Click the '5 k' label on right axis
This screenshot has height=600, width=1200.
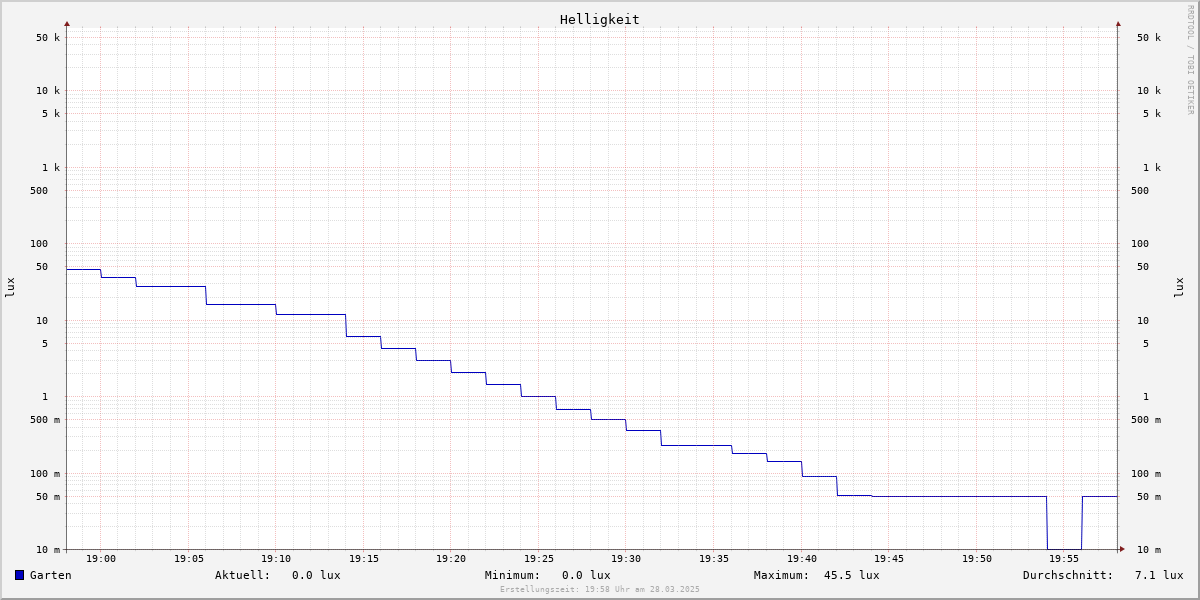pos(1152,114)
